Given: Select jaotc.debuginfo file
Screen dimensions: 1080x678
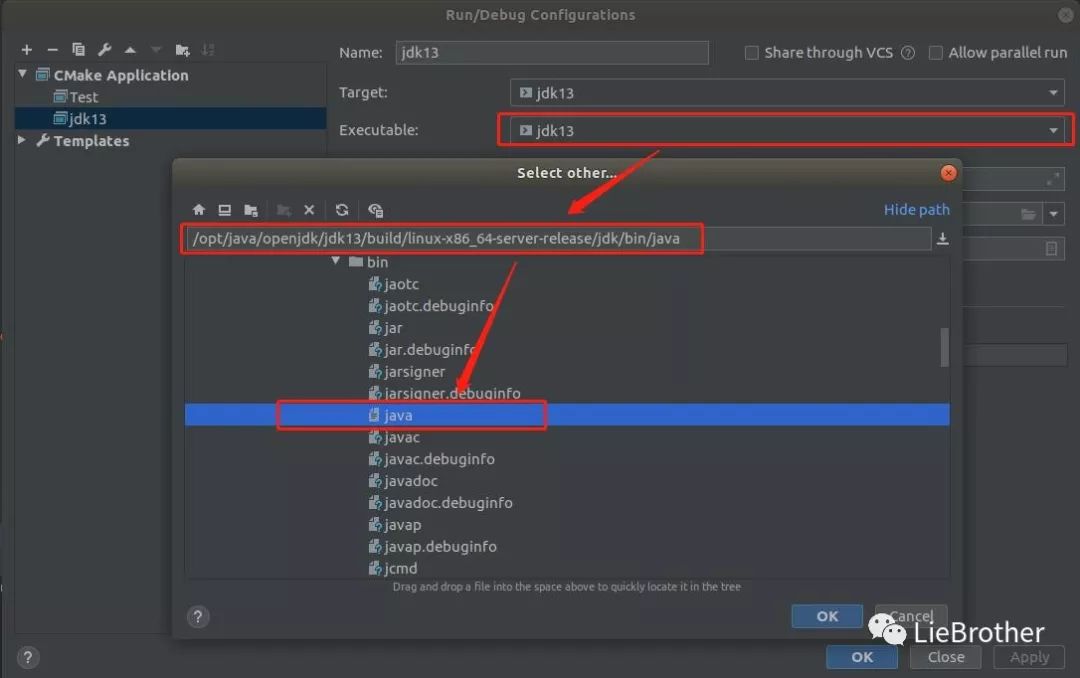Looking at the screenshot, I should click(x=430, y=306).
